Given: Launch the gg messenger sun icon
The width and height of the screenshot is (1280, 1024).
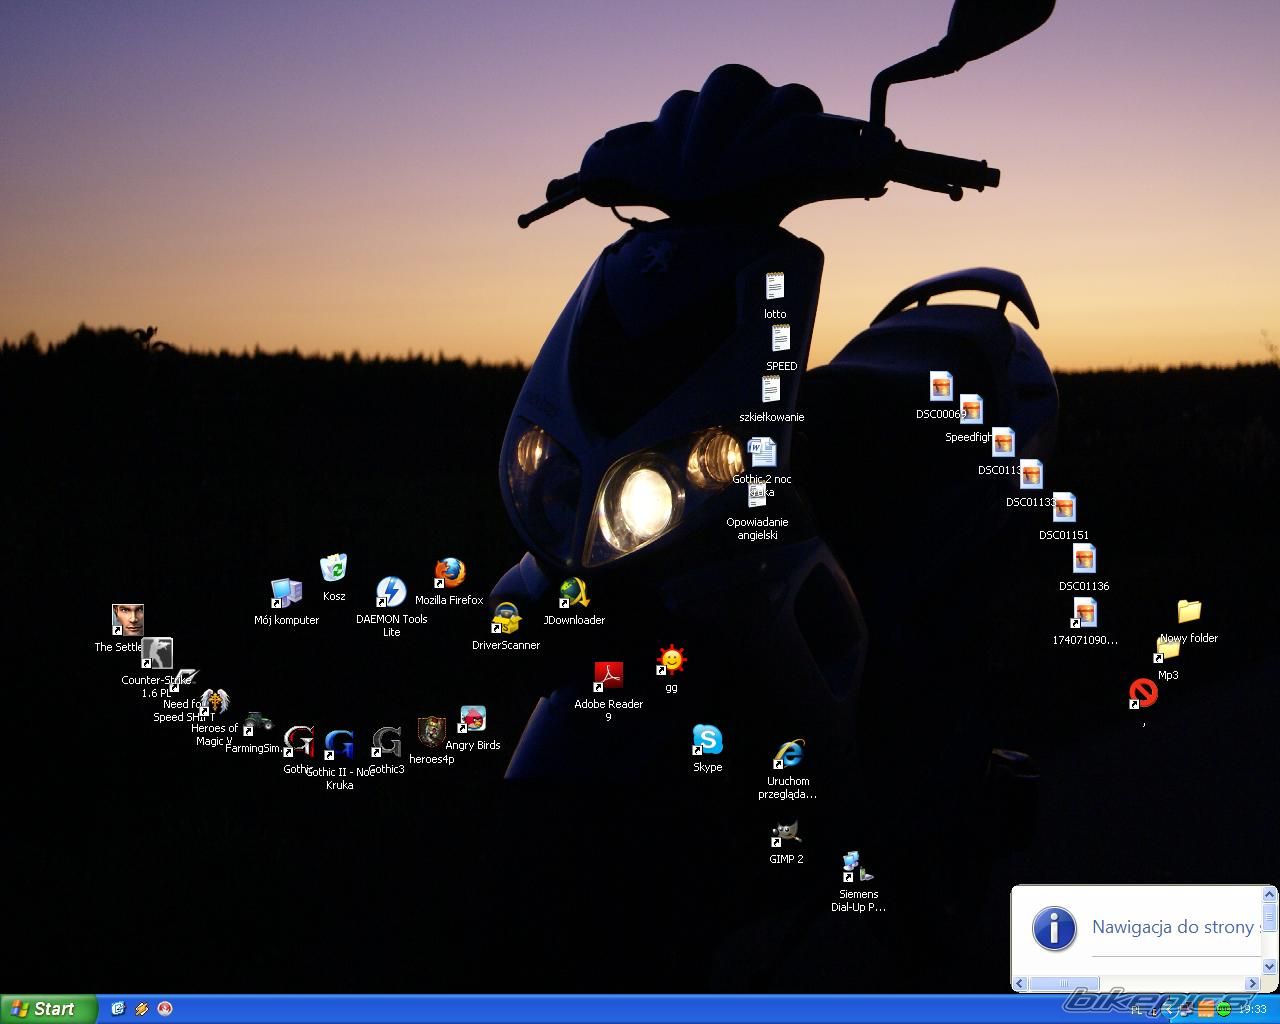Looking at the screenshot, I should (x=671, y=661).
